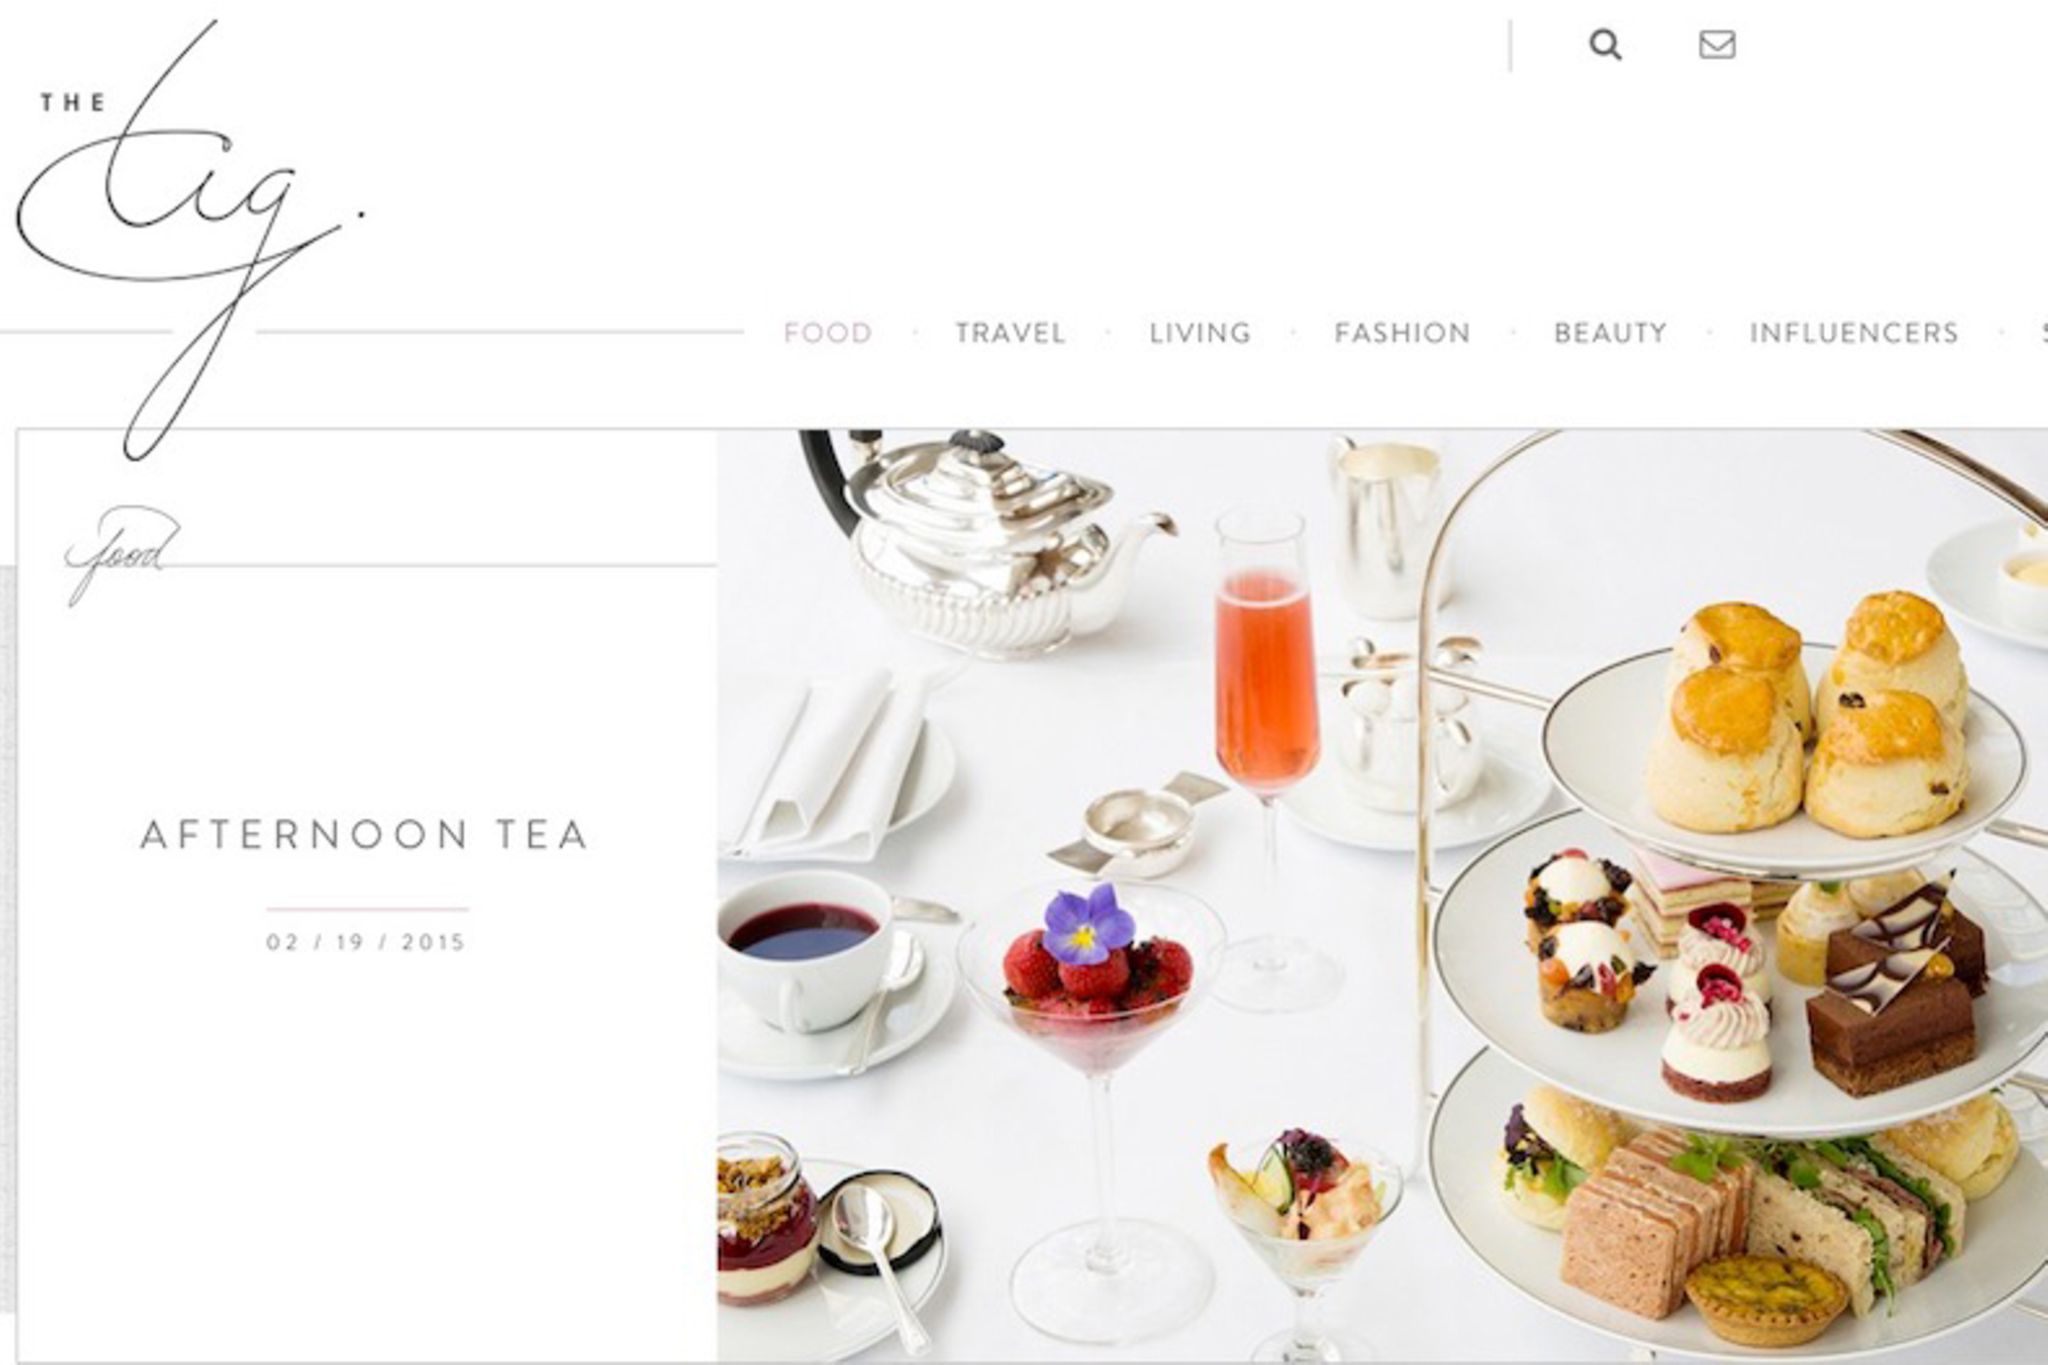Open the Influencers section
2048x1365 pixels.
[x=1854, y=333]
